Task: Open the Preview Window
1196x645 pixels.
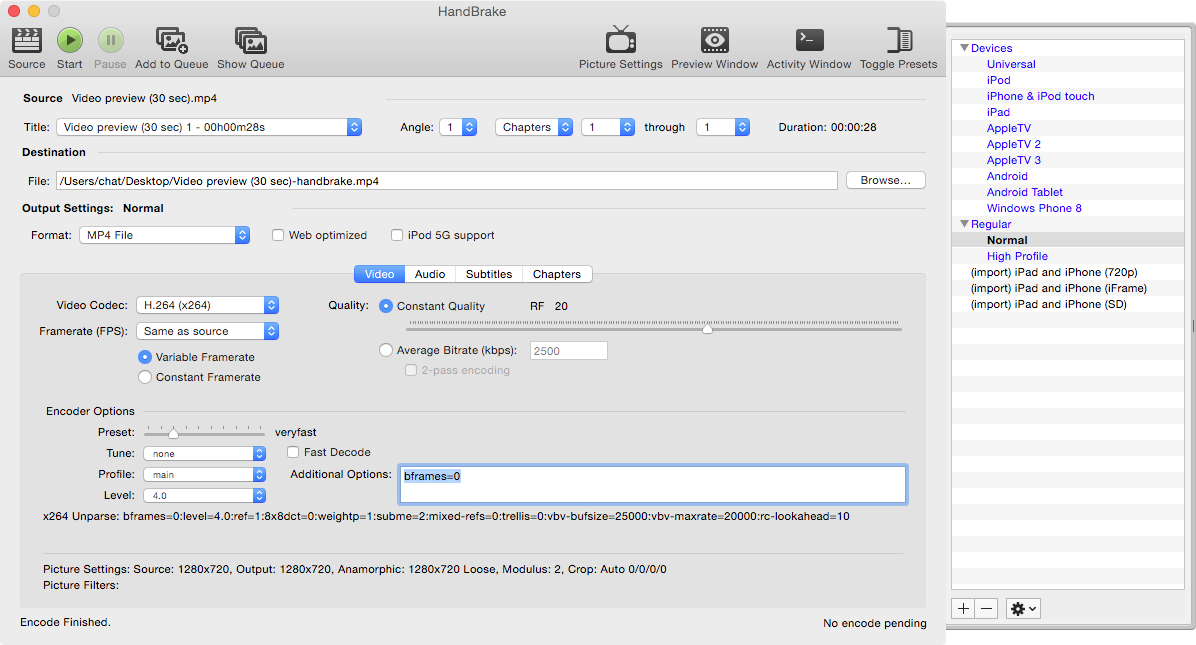Action: (714, 41)
